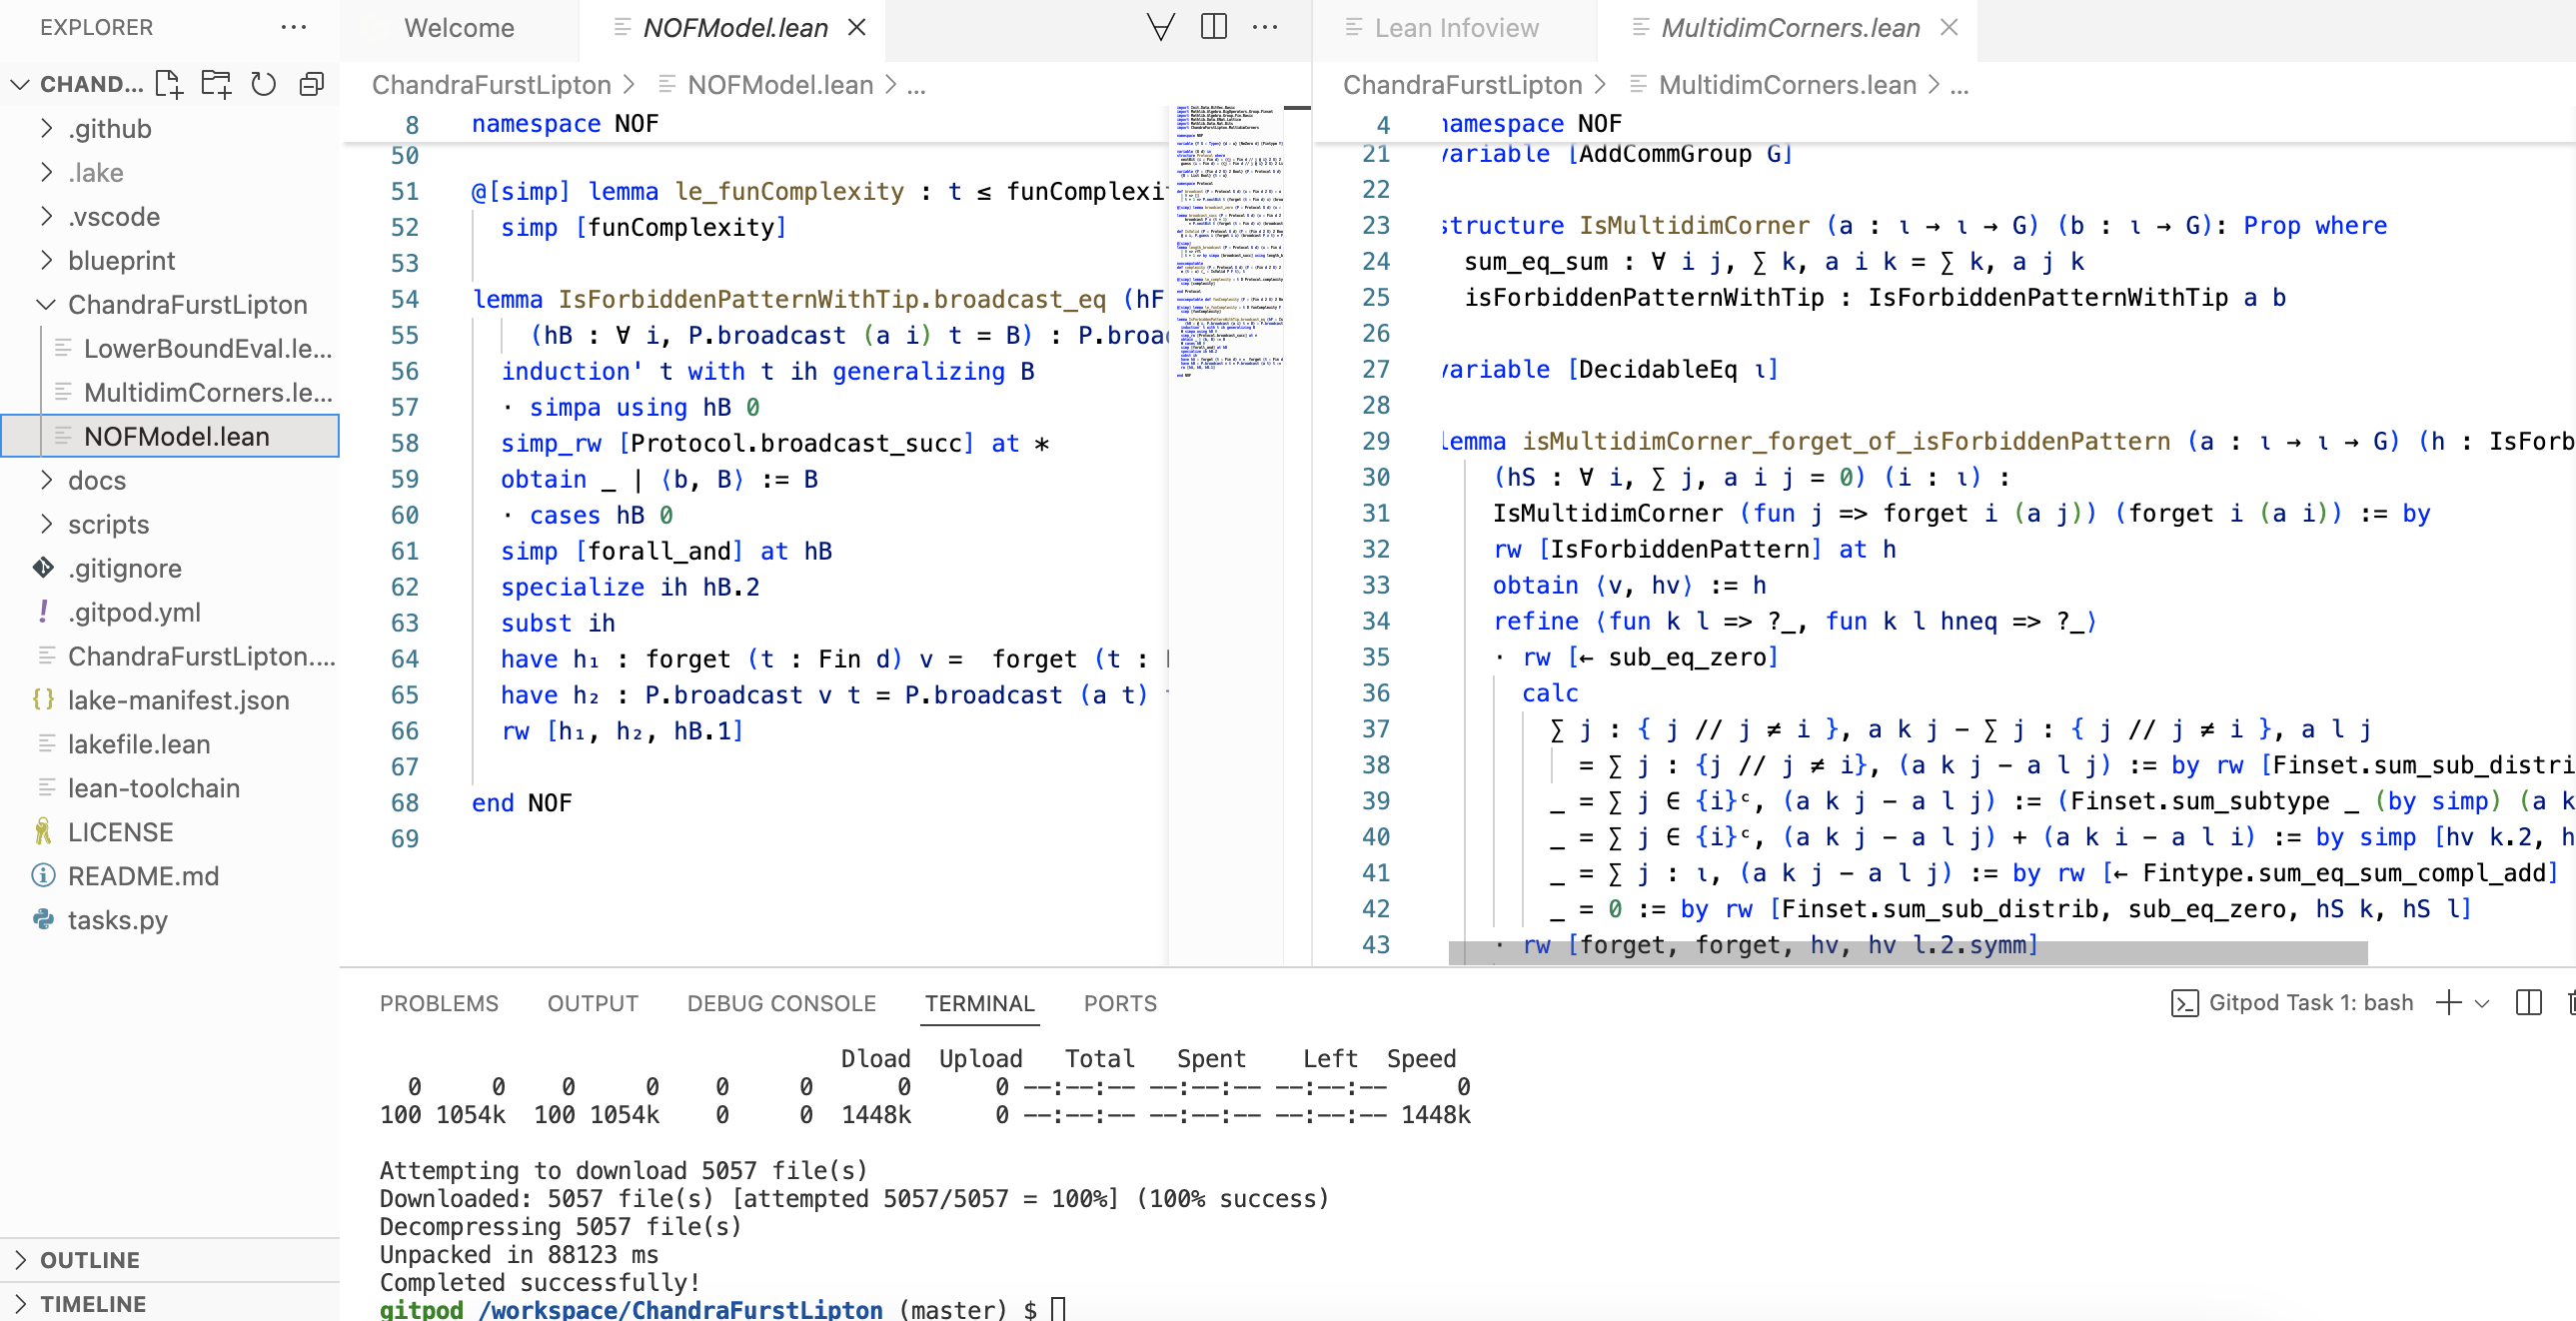Open the .gitignore file
The image size is (2576, 1321).
point(125,568)
